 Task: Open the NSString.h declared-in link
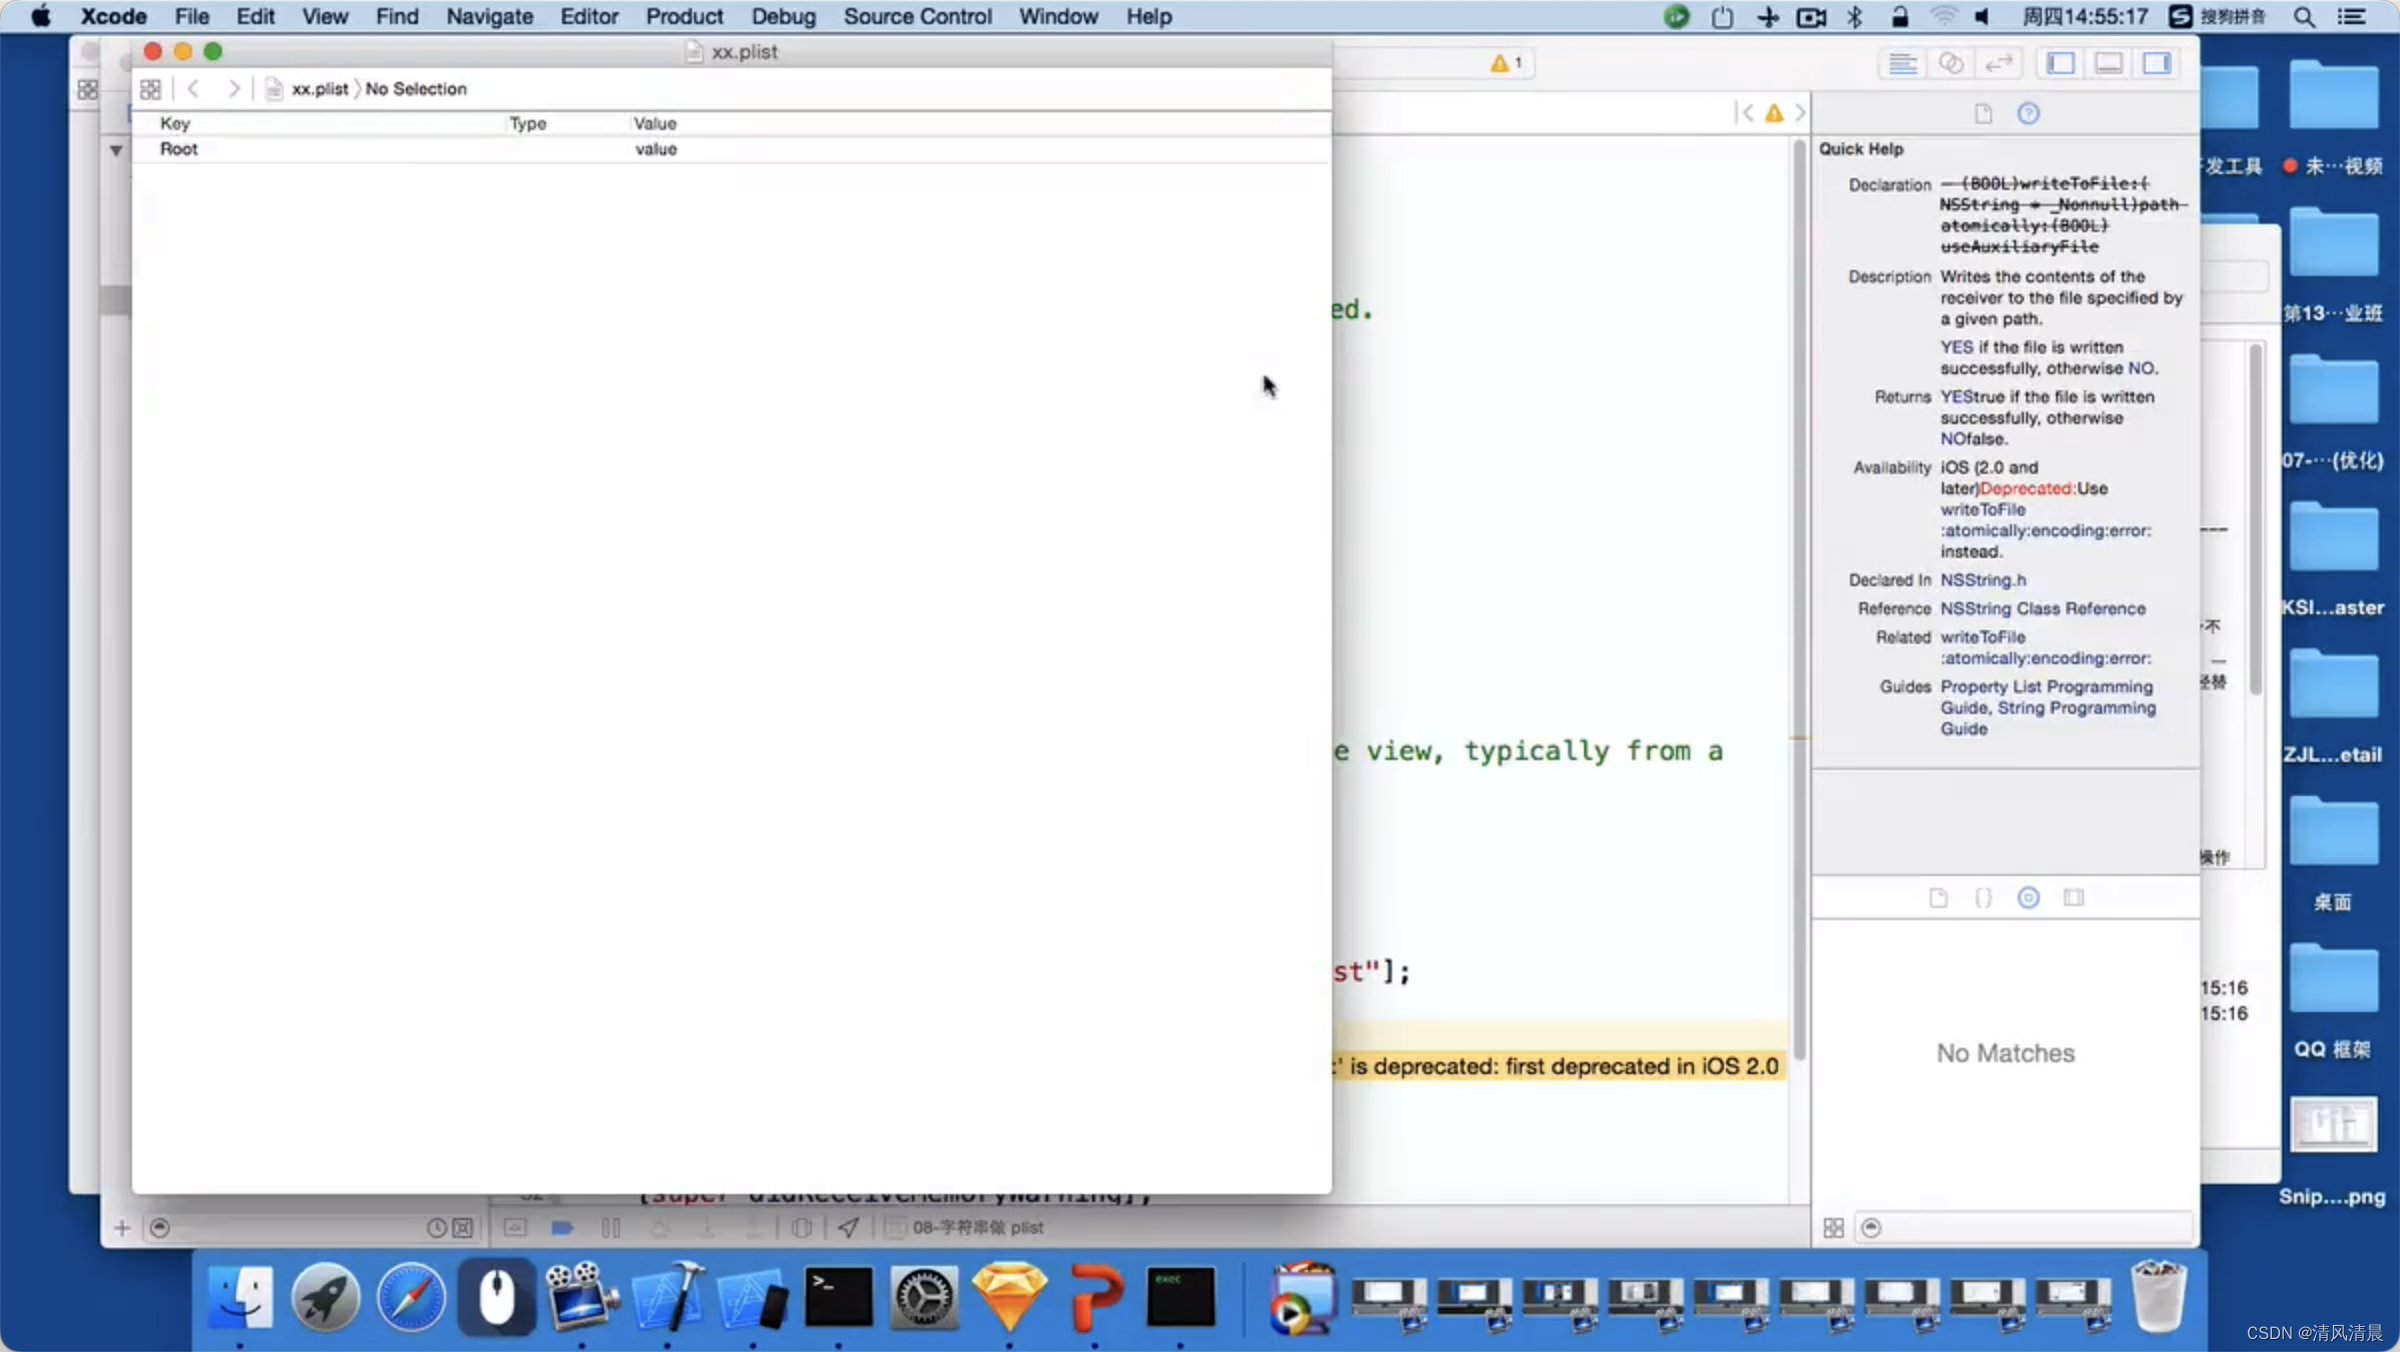(x=1983, y=580)
